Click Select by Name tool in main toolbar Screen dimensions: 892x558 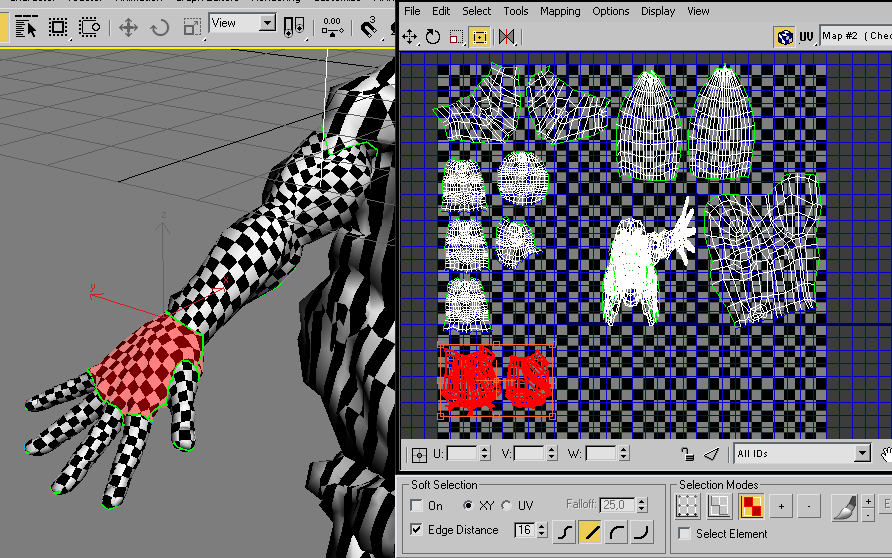pyautogui.click(x=26, y=27)
